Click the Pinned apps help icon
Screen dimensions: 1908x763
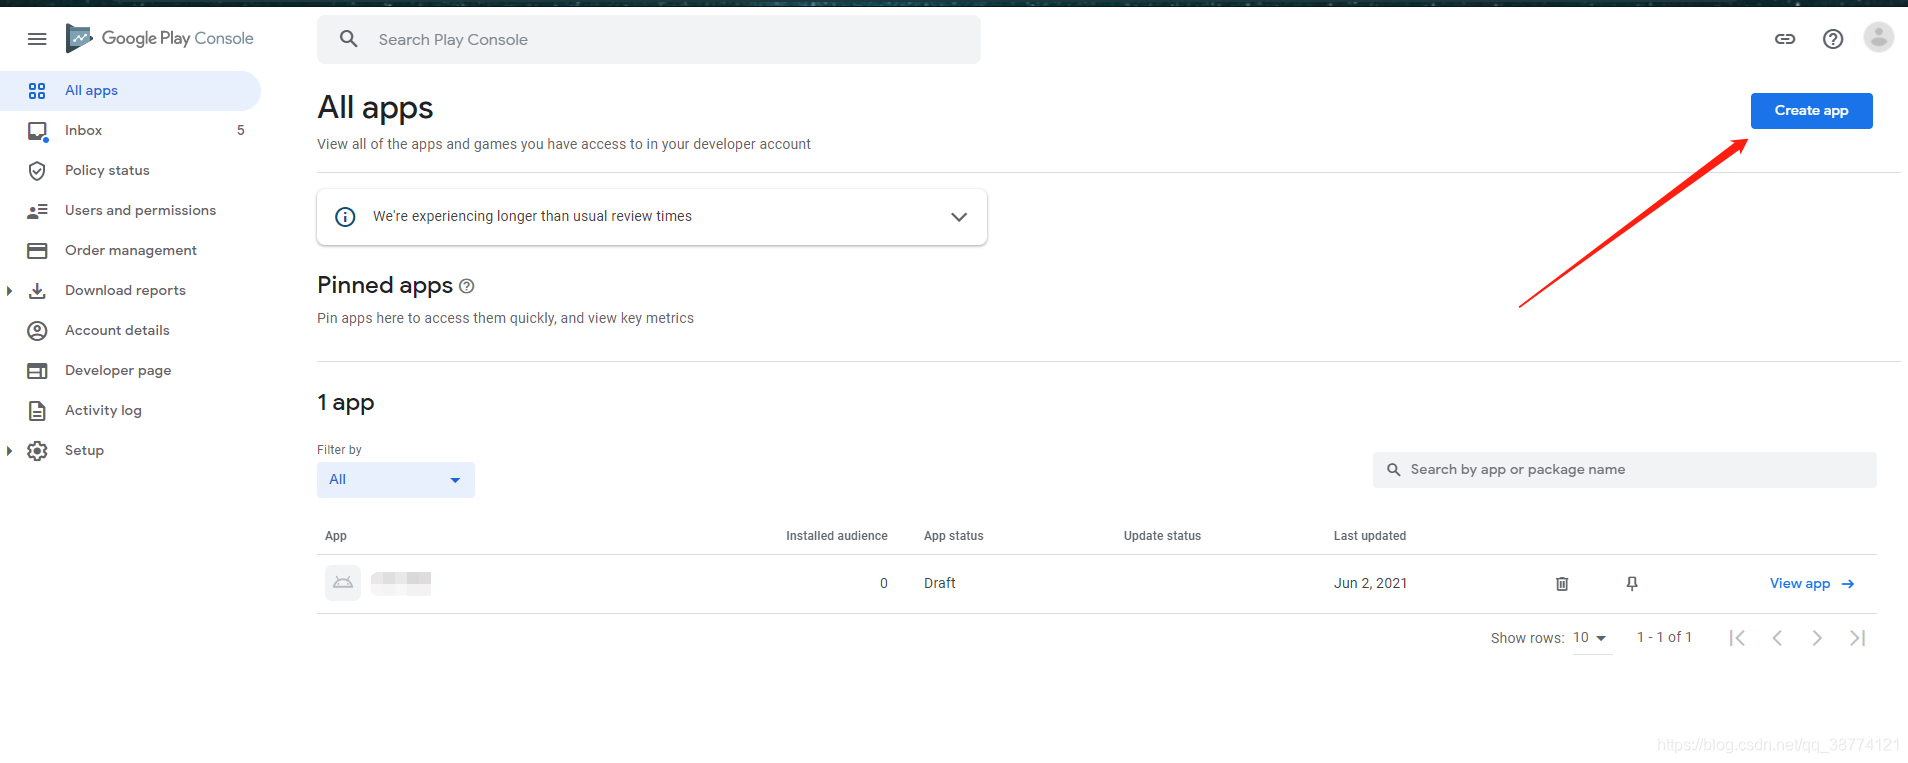coord(466,286)
